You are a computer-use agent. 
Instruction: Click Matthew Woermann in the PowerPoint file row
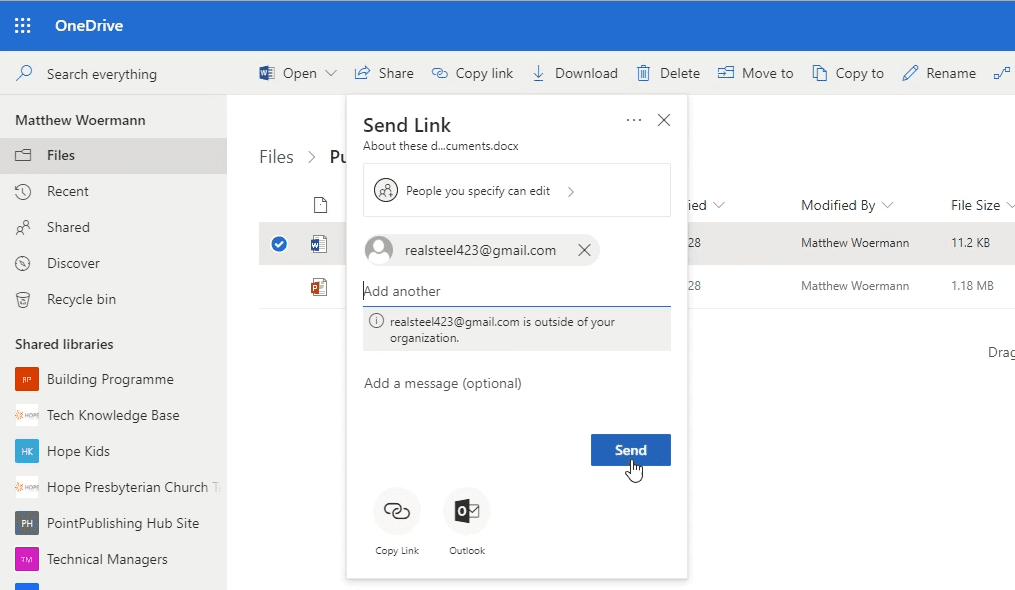[854, 286]
